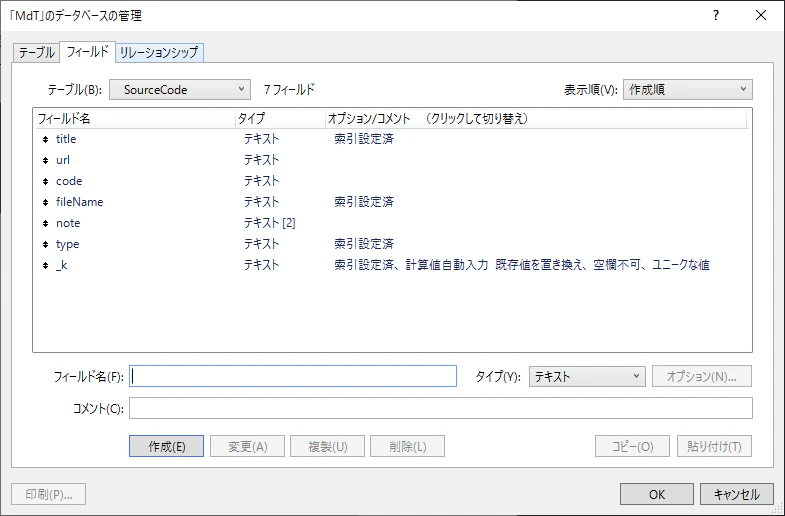Viewport: 785px width, 516px height.
Task: Click the 貼り付け(T) button
Action: (x=714, y=446)
